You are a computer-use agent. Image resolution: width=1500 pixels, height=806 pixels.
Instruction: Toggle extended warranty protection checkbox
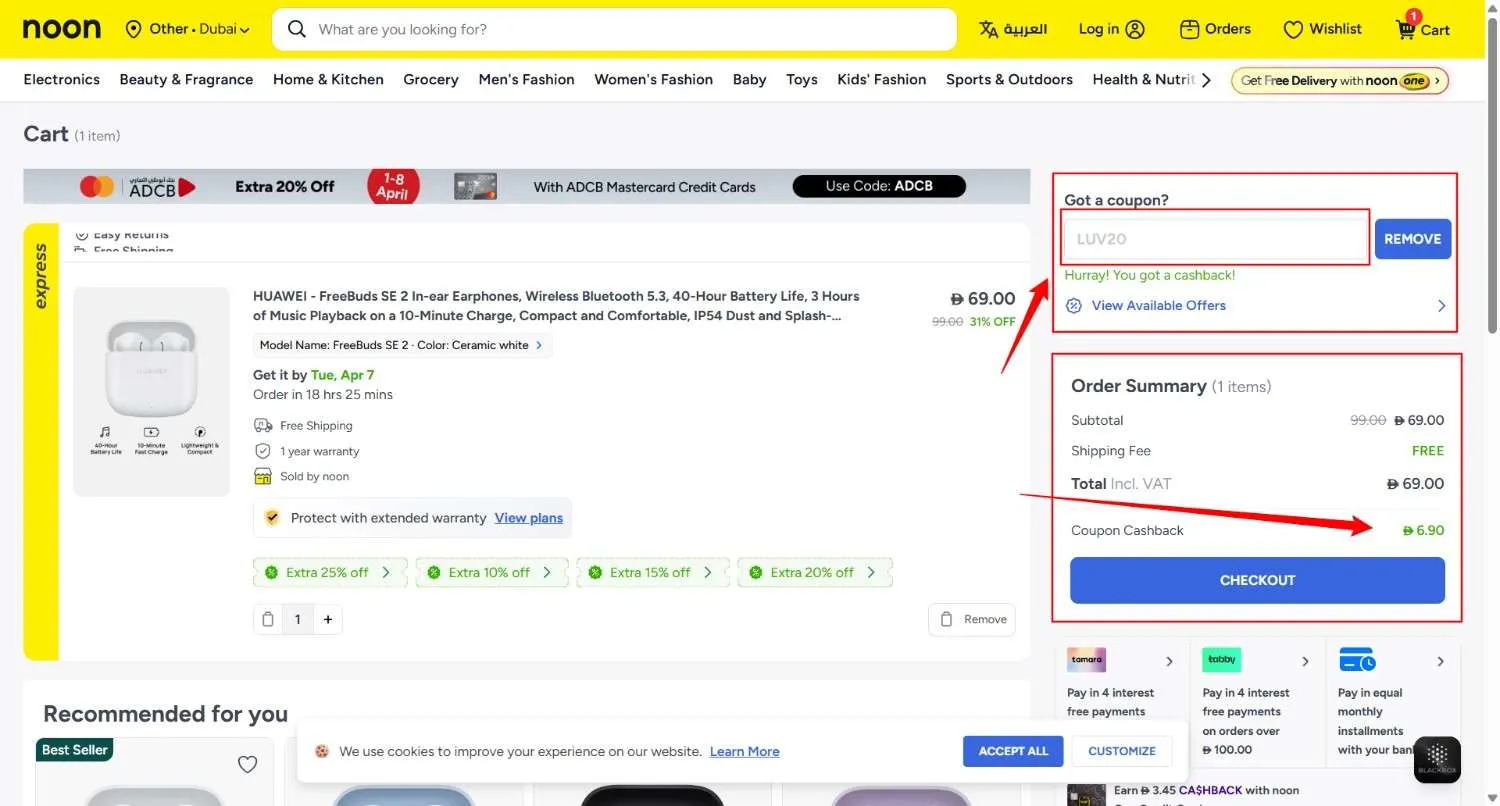point(272,518)
